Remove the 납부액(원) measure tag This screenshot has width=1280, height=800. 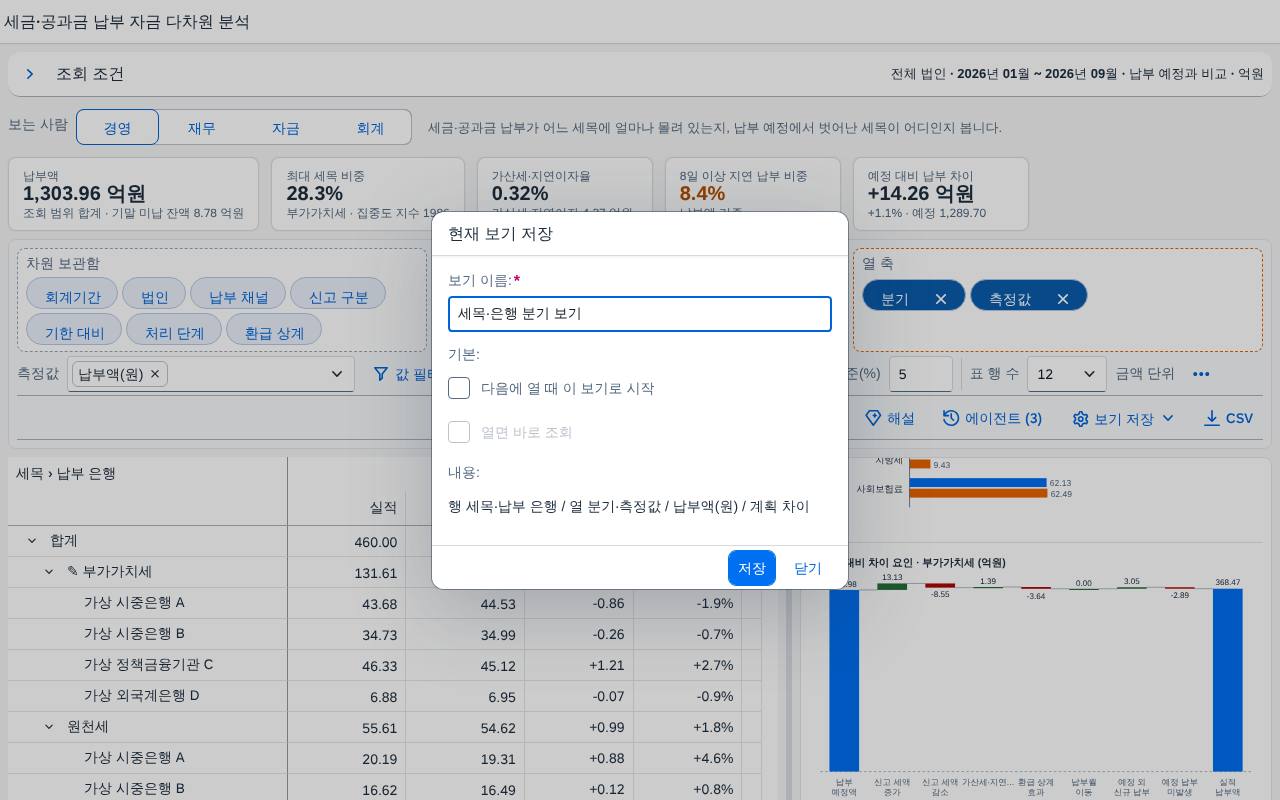point(155,374)
